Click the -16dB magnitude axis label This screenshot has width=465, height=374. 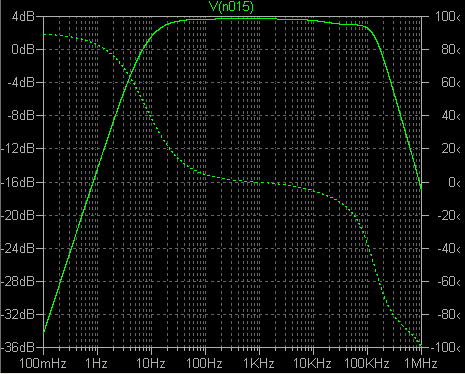18,182
